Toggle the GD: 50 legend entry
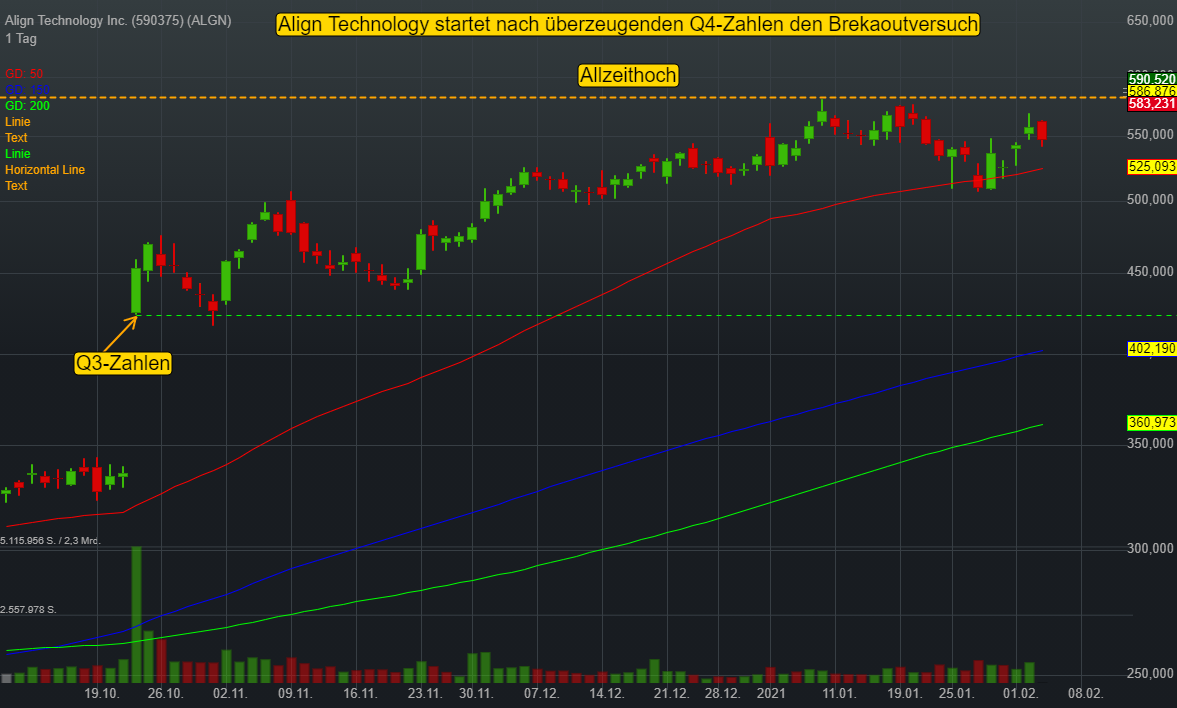 click(x=24, y=74)
